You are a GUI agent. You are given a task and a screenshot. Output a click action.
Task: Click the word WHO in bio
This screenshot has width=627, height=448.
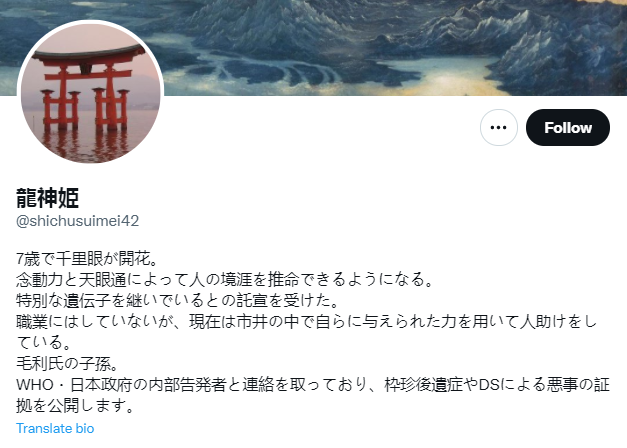pos(35,385)
